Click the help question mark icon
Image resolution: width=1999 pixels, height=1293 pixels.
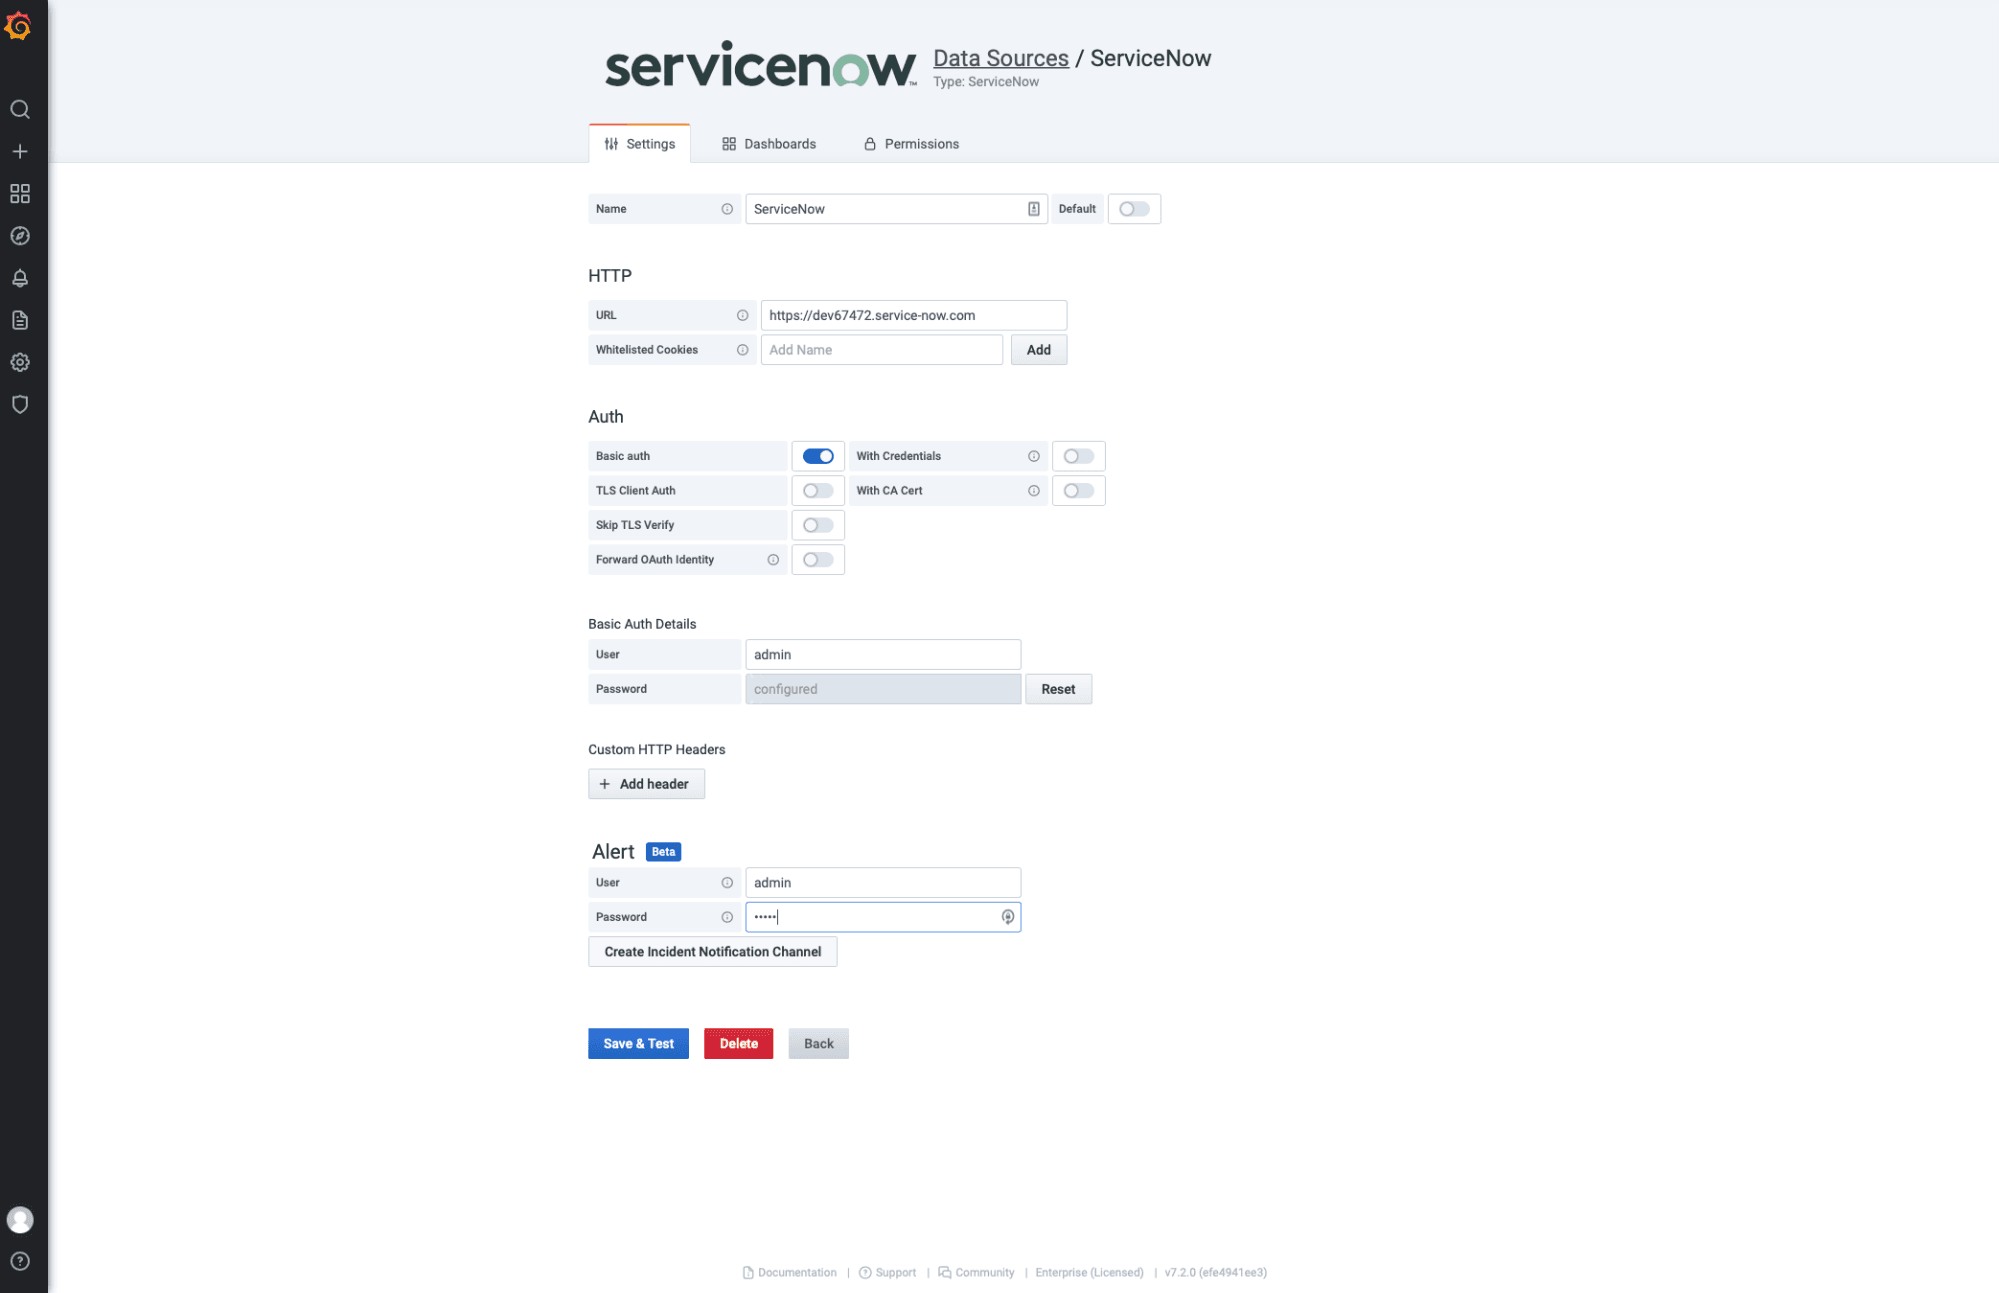[20, 1261]
